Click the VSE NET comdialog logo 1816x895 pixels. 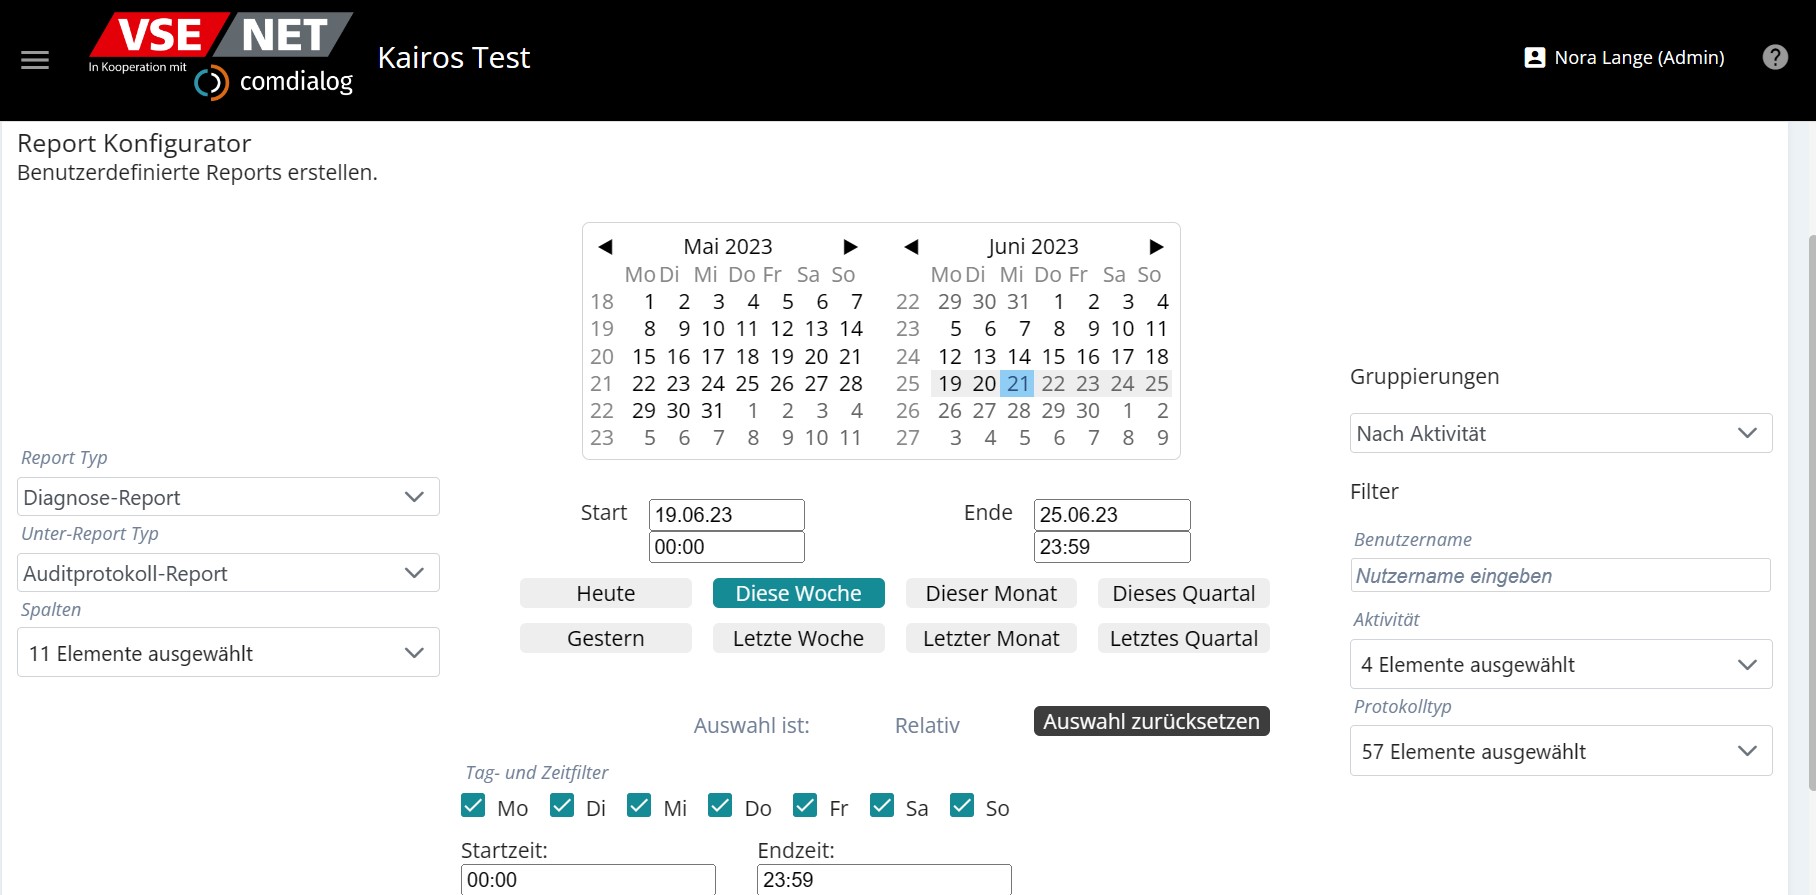[222, 57]
